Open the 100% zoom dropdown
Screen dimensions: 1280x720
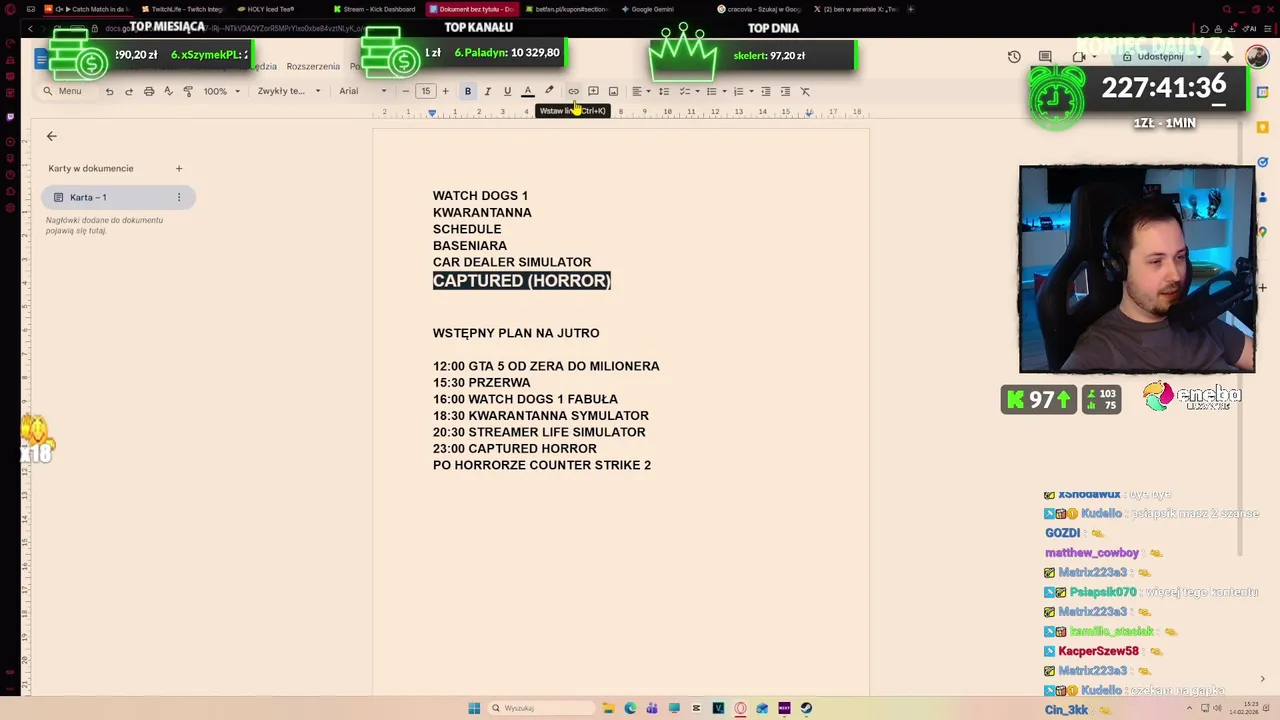pyautogui.click(x=222, y=91)
